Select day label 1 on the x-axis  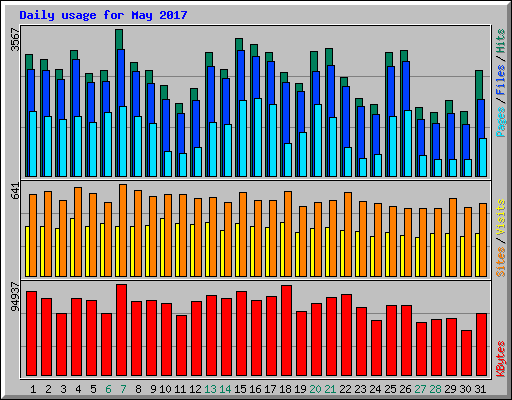click(x=33, y=389)
